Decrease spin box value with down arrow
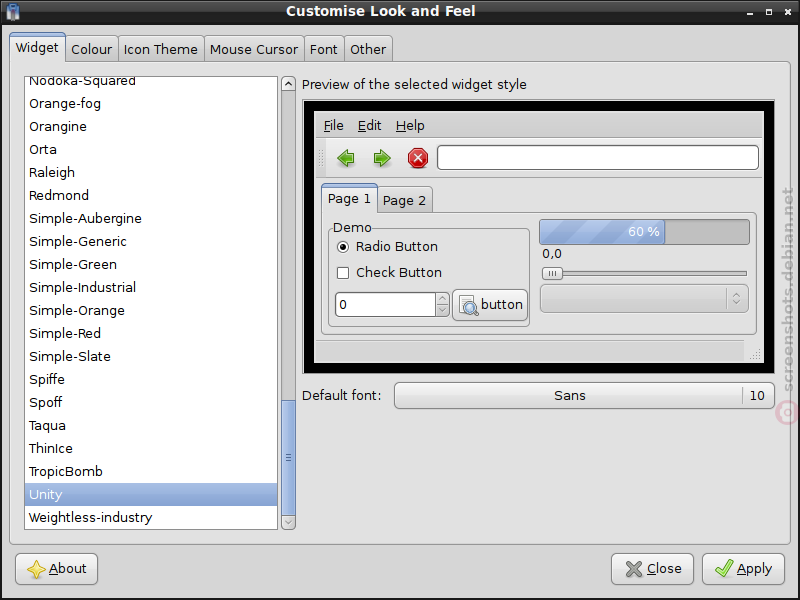The image size is (800, 600). pos(442,310)
